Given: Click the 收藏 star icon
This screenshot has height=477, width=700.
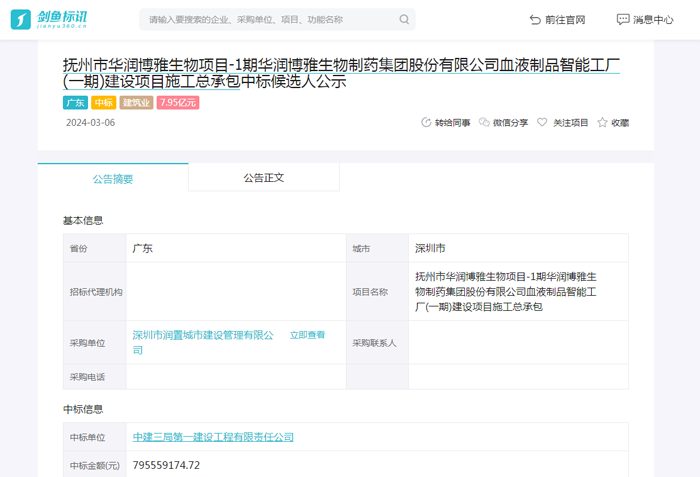Looking at the screenshot, I should tap(602, 122).
